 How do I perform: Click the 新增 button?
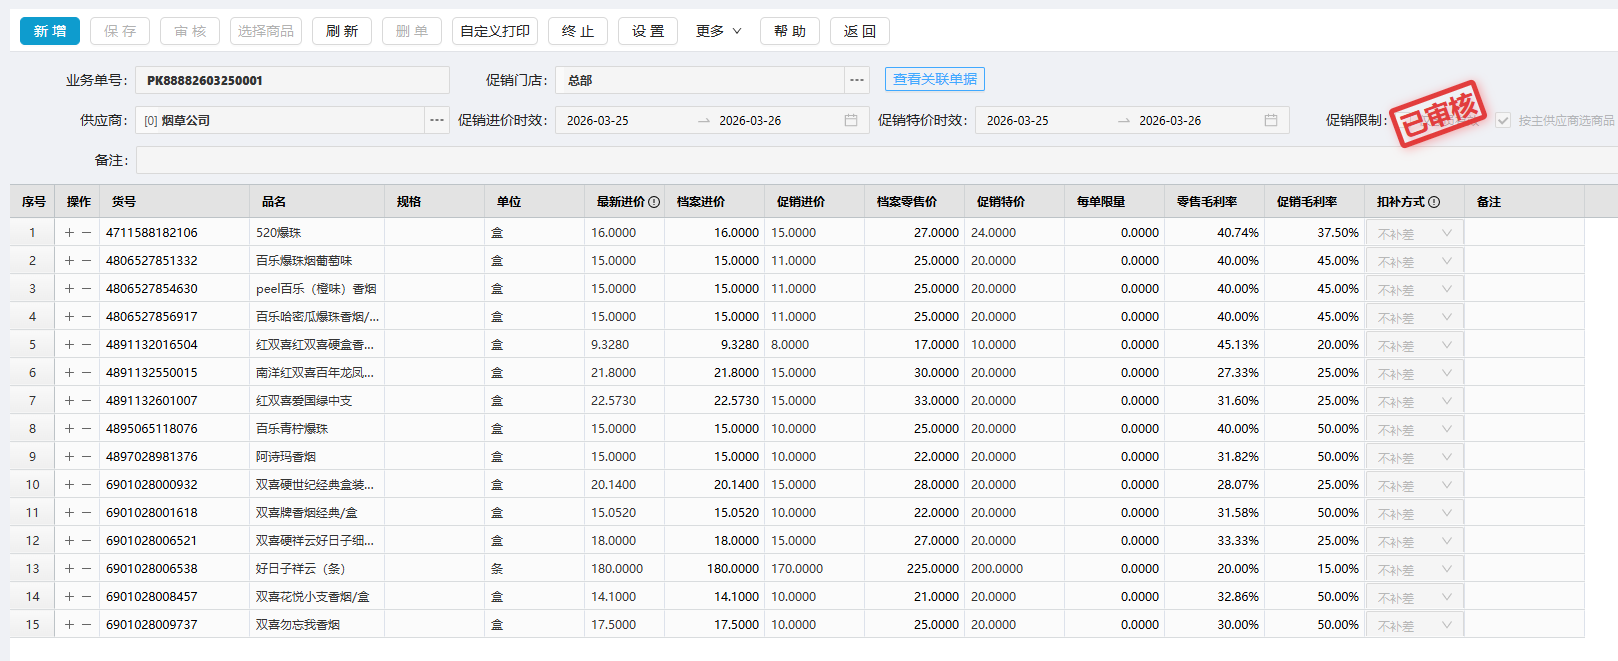pos(50,32)
